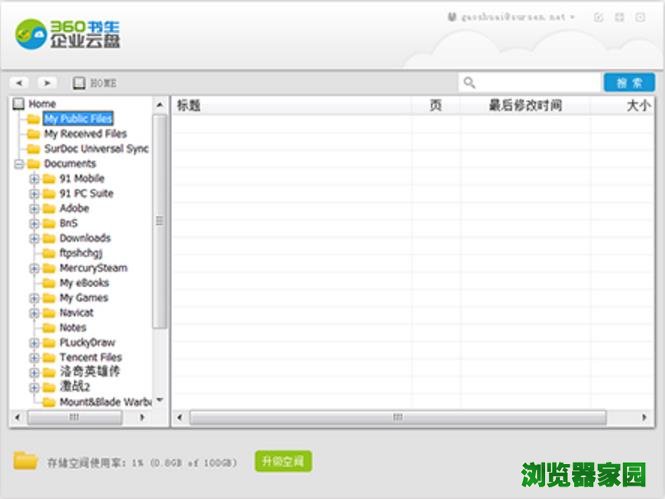The height and width of the screenshot is (499, 665).
Task: Expand the Tencent Files folder node
Action: tap(34, 357)
